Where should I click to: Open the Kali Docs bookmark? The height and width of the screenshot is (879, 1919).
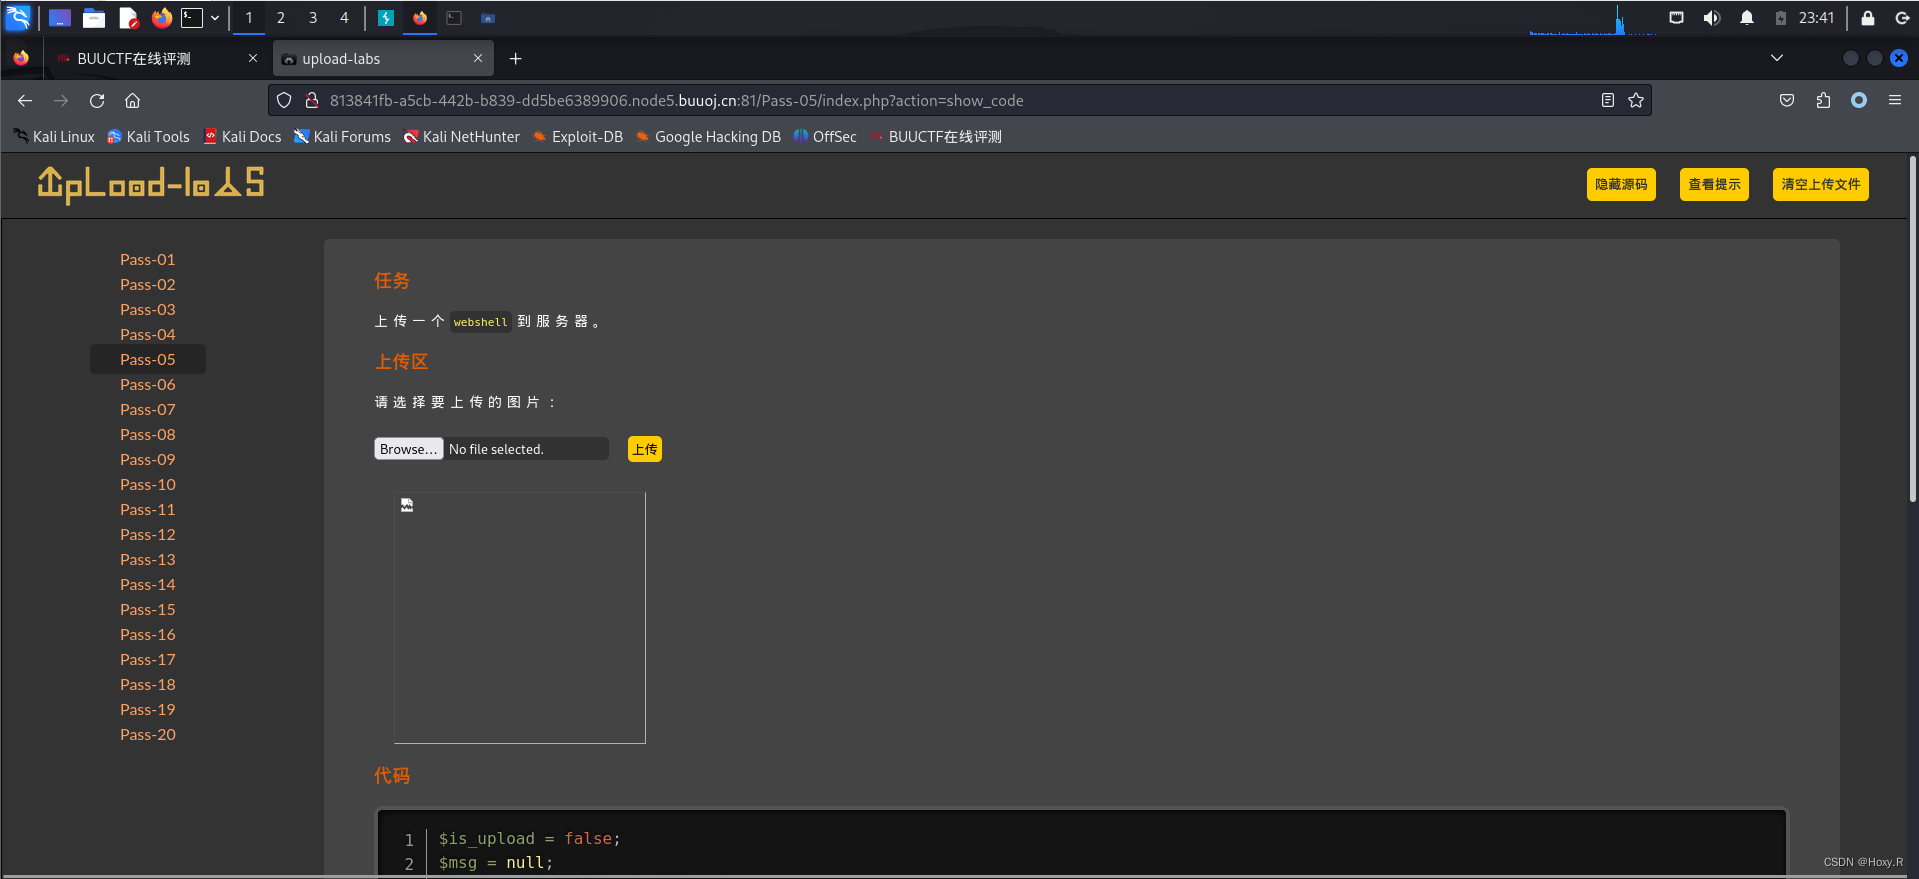tap(242, 137)
